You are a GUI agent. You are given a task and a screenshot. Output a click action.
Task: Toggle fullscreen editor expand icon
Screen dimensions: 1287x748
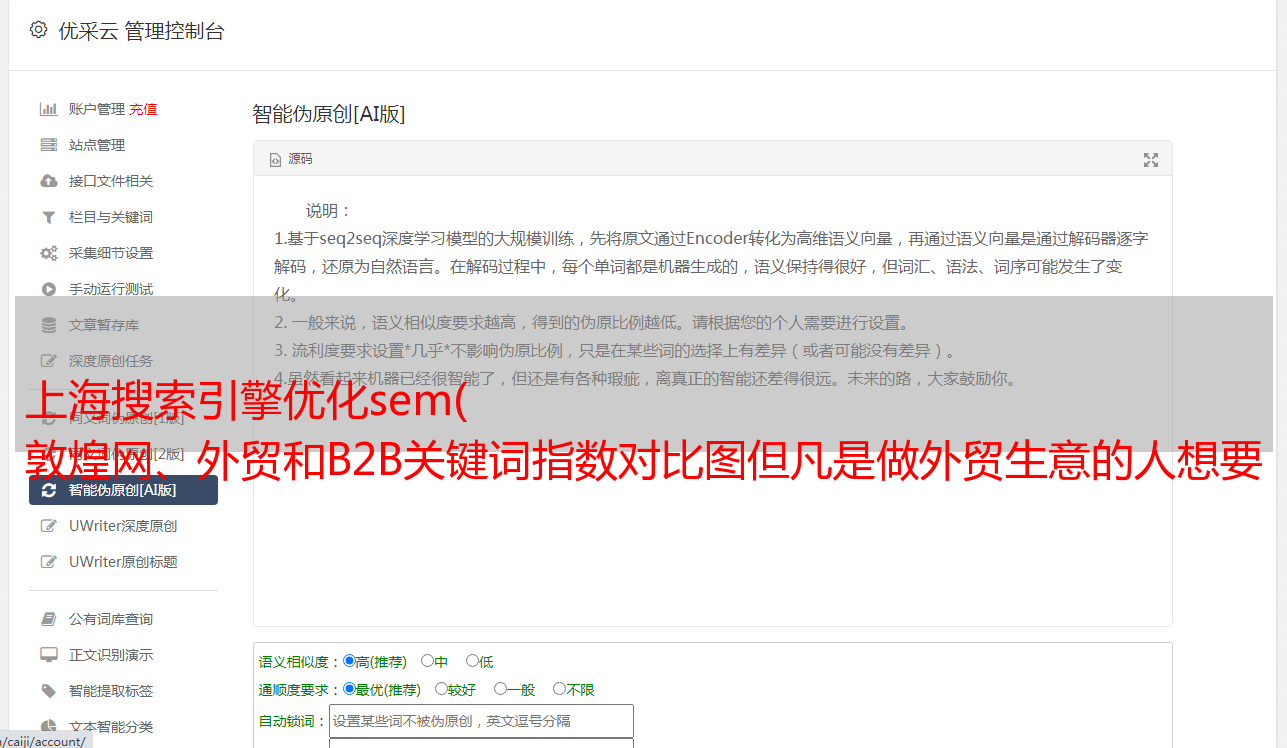(1151, 159)
